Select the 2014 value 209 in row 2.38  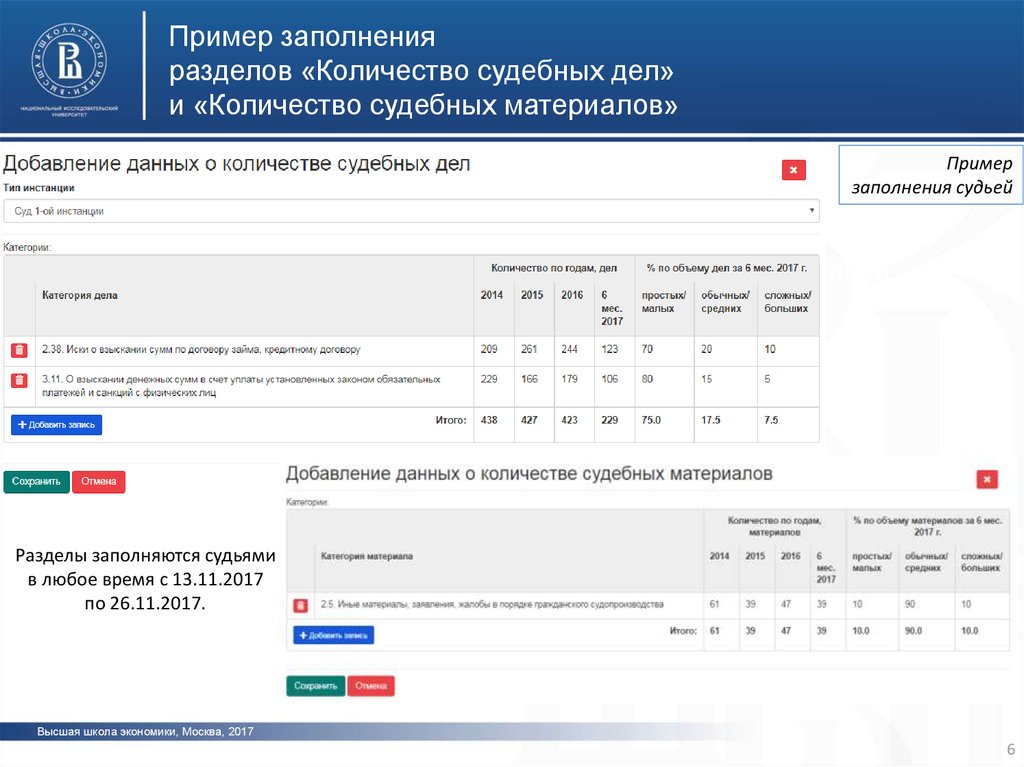(x=489, y=350)
